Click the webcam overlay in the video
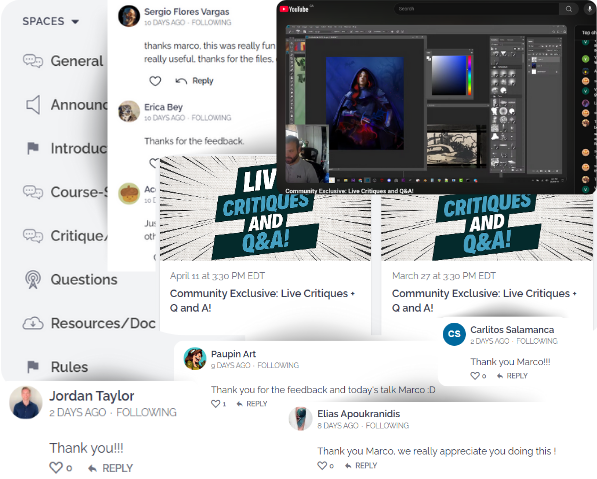Screen dimensions: 597x479 [x=307, y=154]
